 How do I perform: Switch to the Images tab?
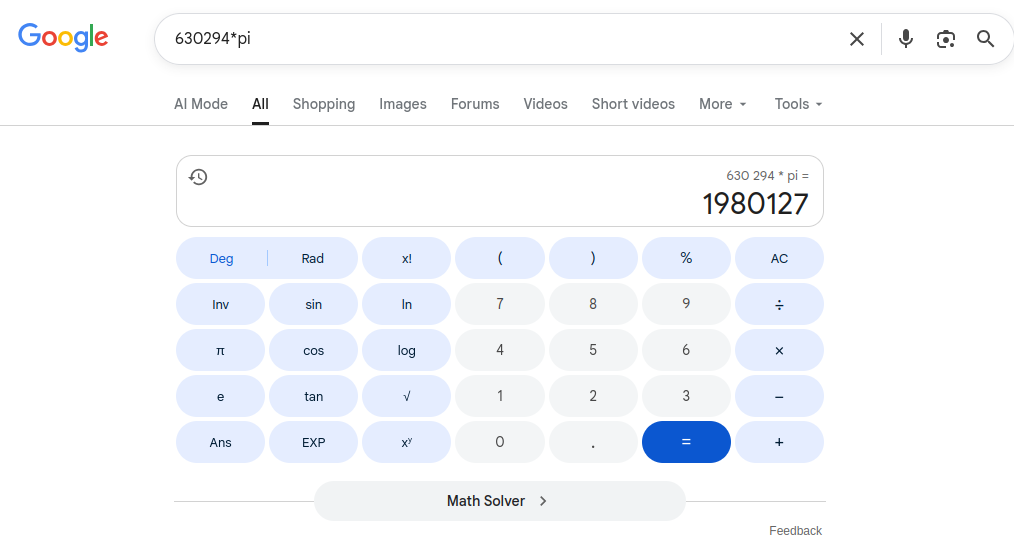(x=402, y=104)
